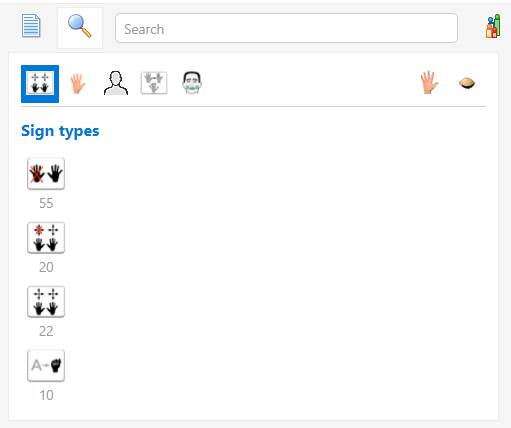Pick the greyed-out hand movement filter icon

click(154, 83)
